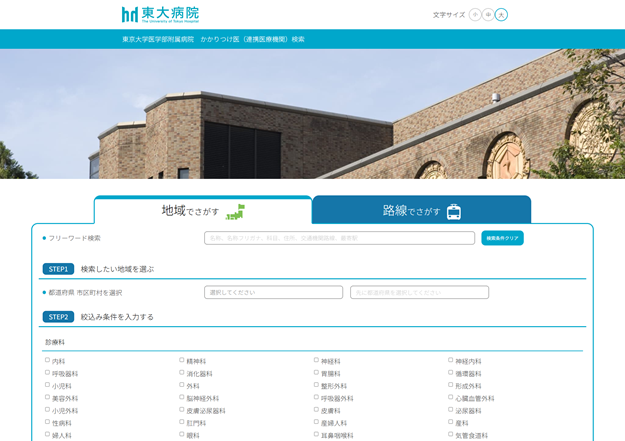Click the 東大病院 hospital logo
The width and height of the screenshot is (625, 441).
[x=160, y=14]
